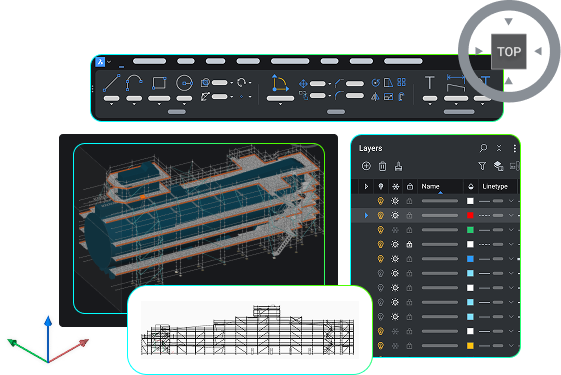Select the Mirror tool icon

tap(375, 97)
